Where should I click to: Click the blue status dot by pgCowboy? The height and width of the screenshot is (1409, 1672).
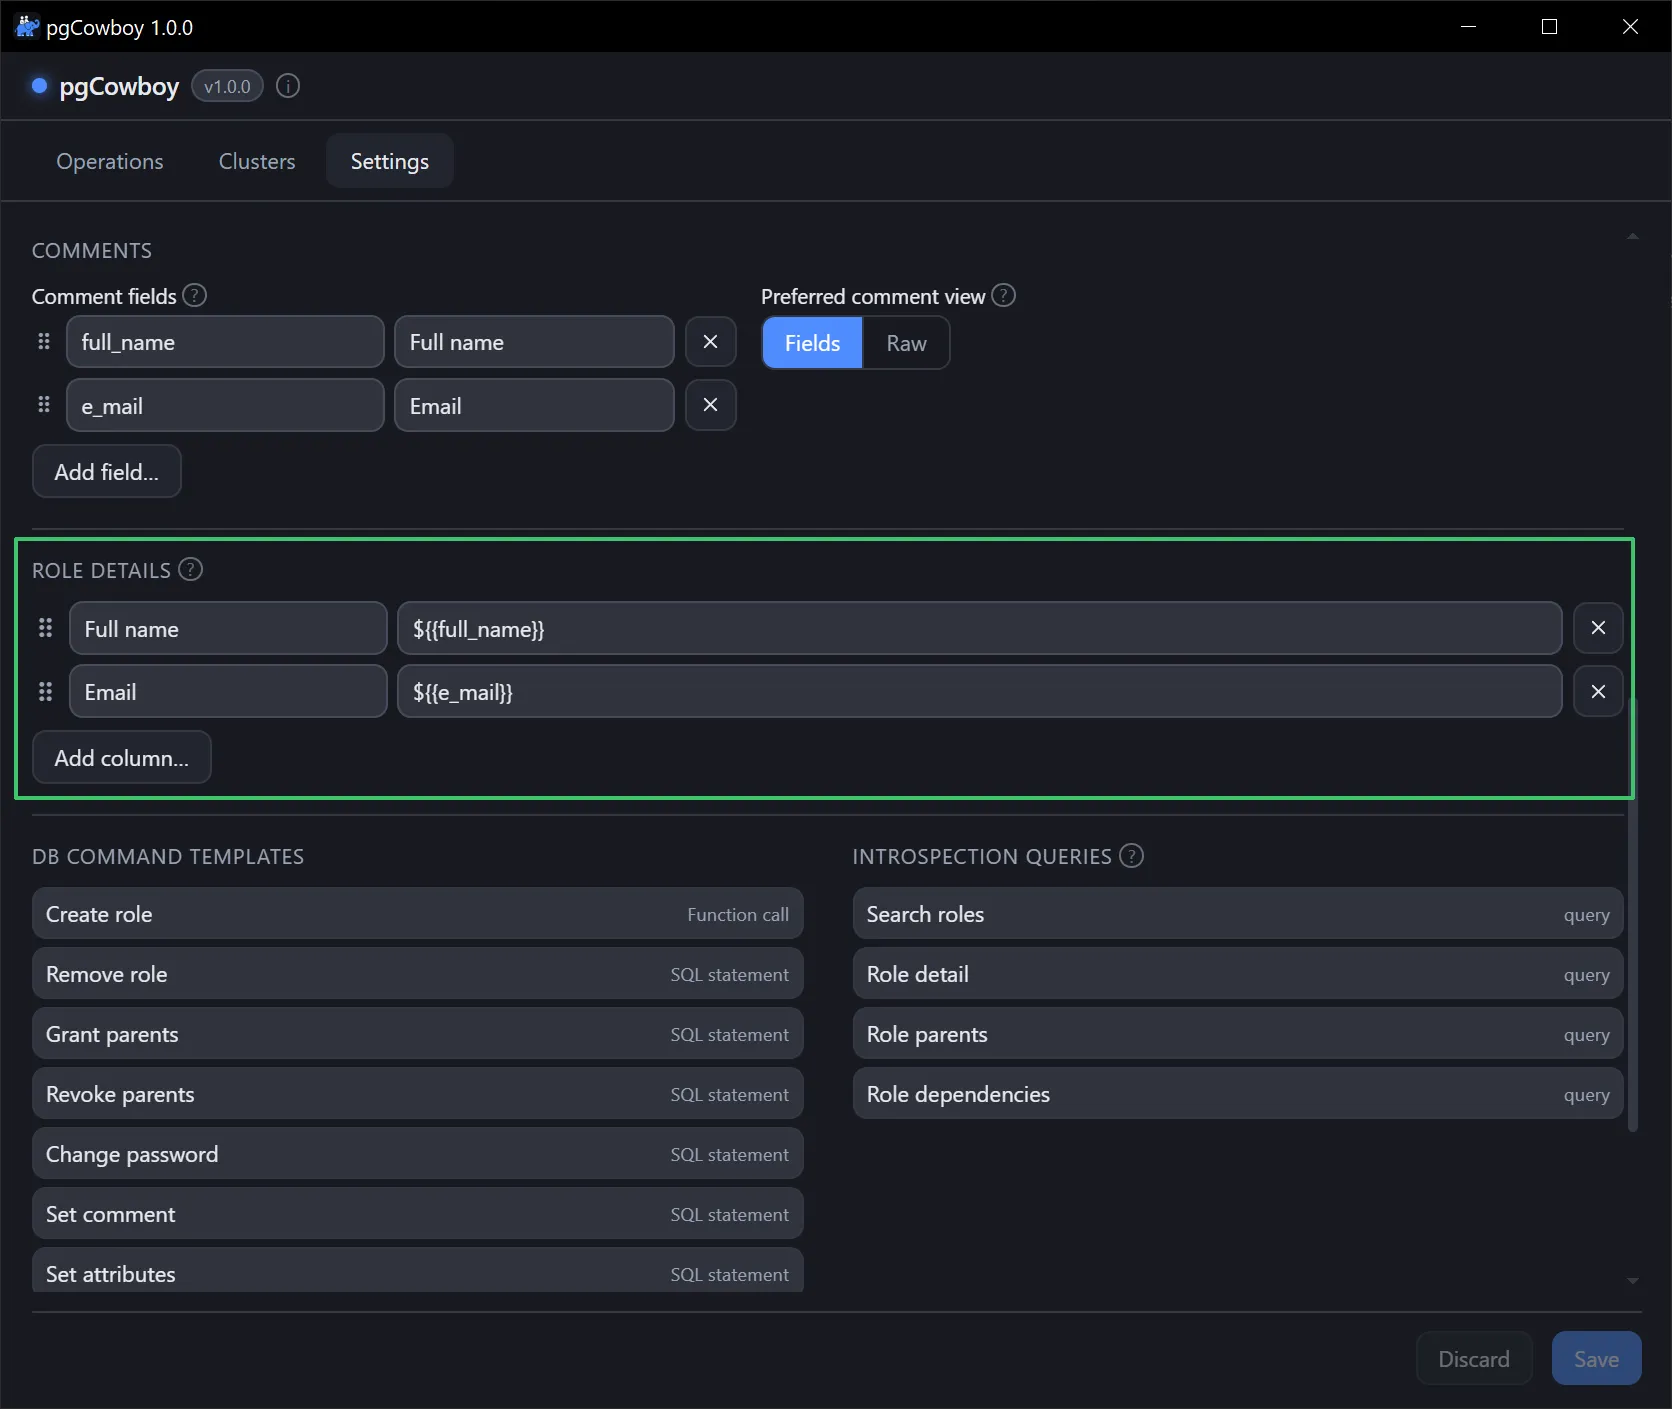40,86
